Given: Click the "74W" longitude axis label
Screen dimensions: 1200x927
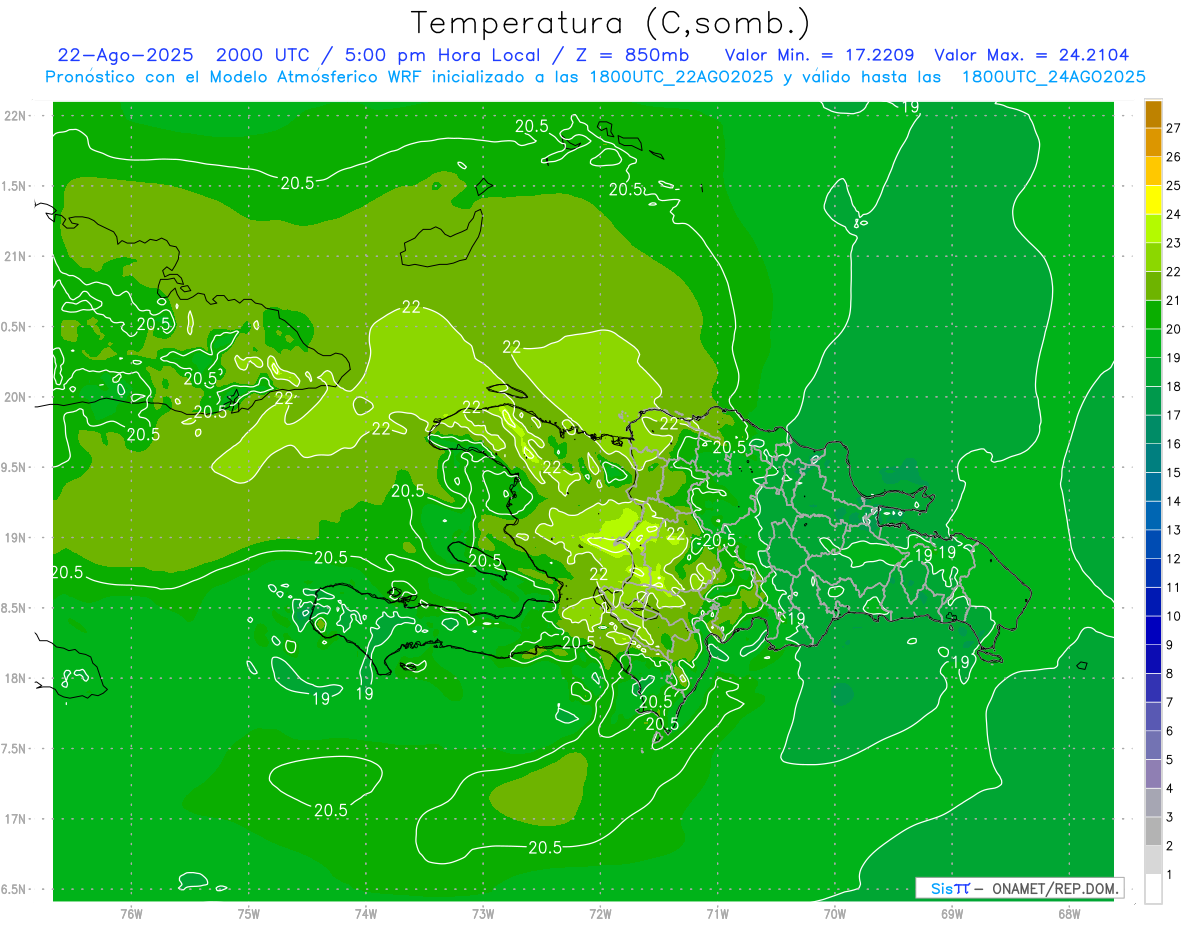Looking at the screenshot, I should pos(366,914).
